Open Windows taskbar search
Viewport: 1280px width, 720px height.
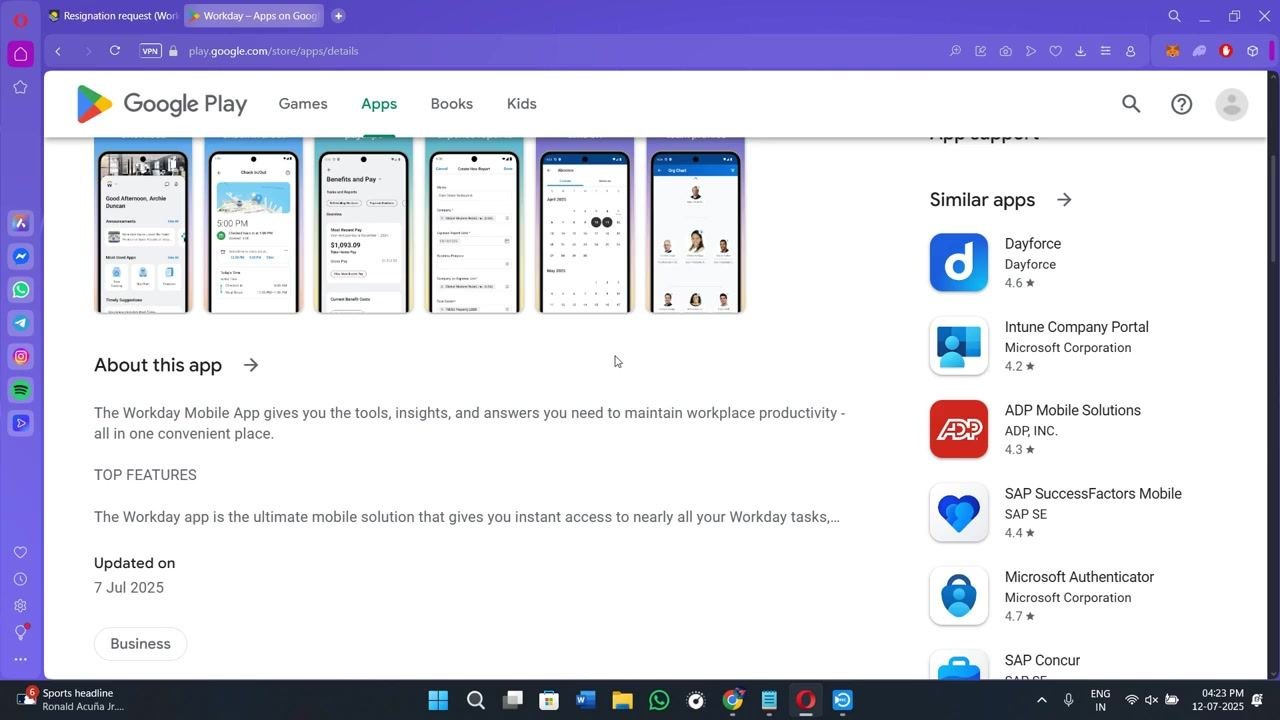[475, 700]
